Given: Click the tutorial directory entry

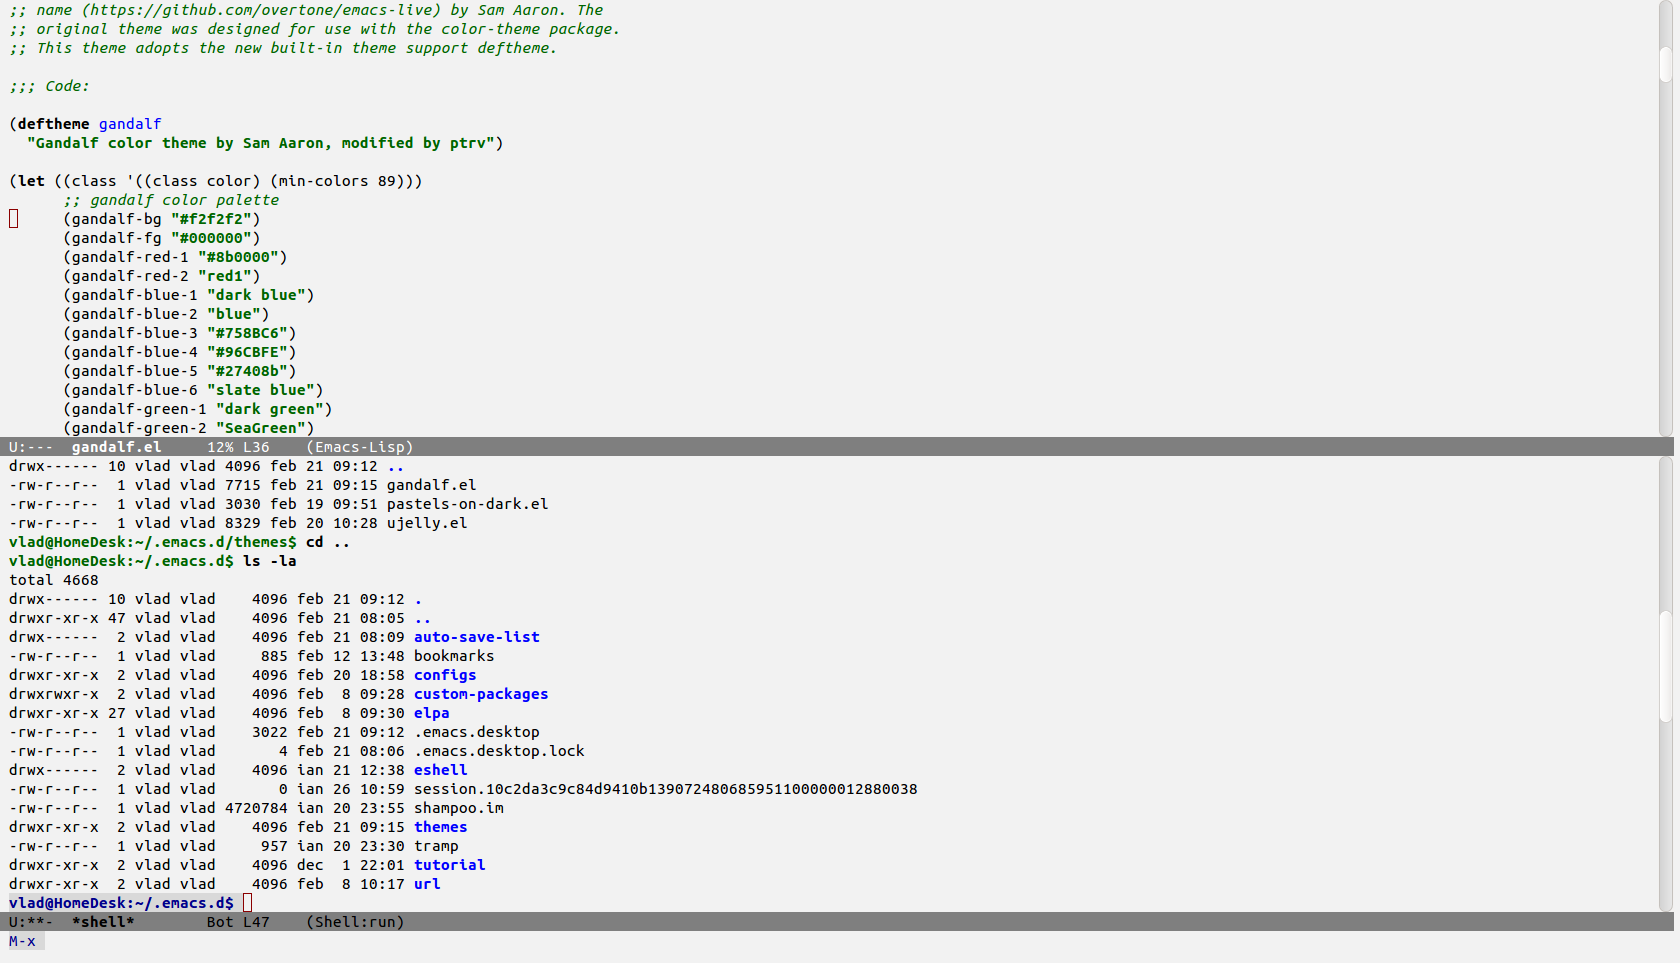Looking at the screenshot, I should pyautogui.click(x=450, y=865).
